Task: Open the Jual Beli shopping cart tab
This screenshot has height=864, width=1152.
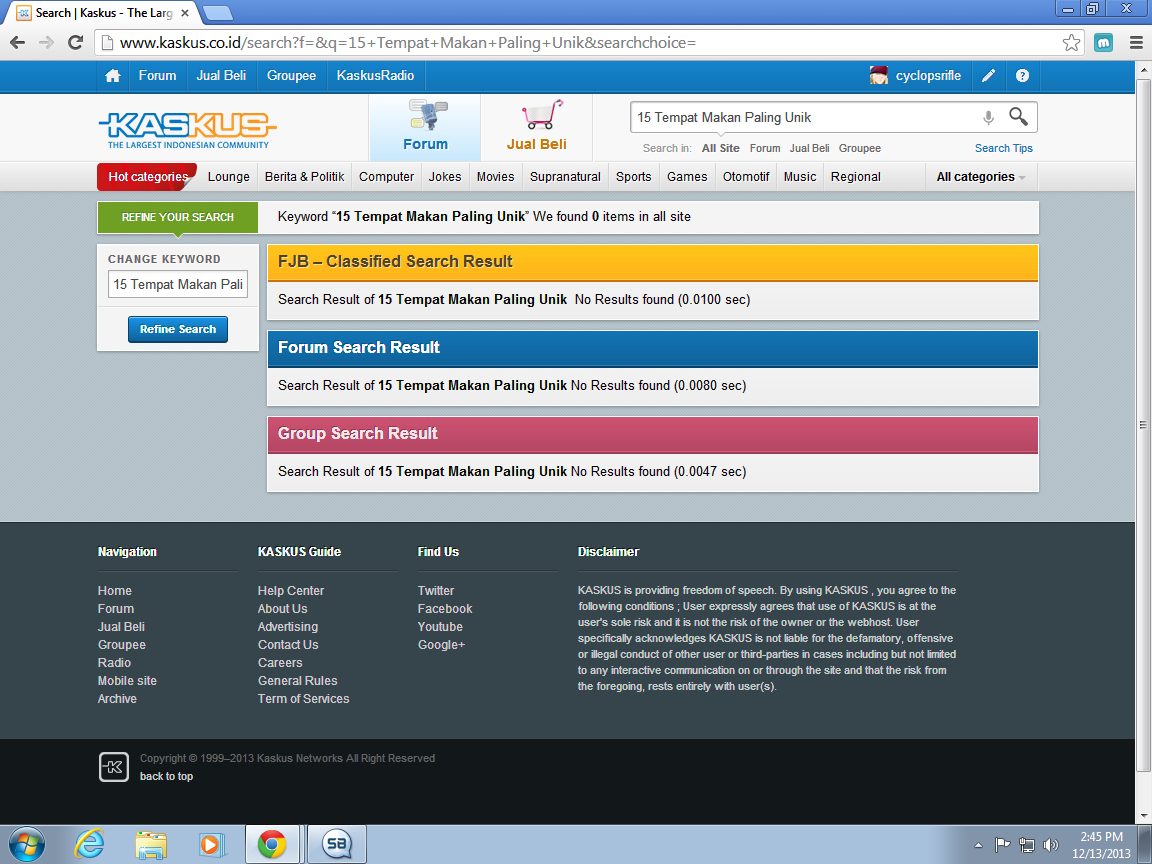Action: pos(536,126)
